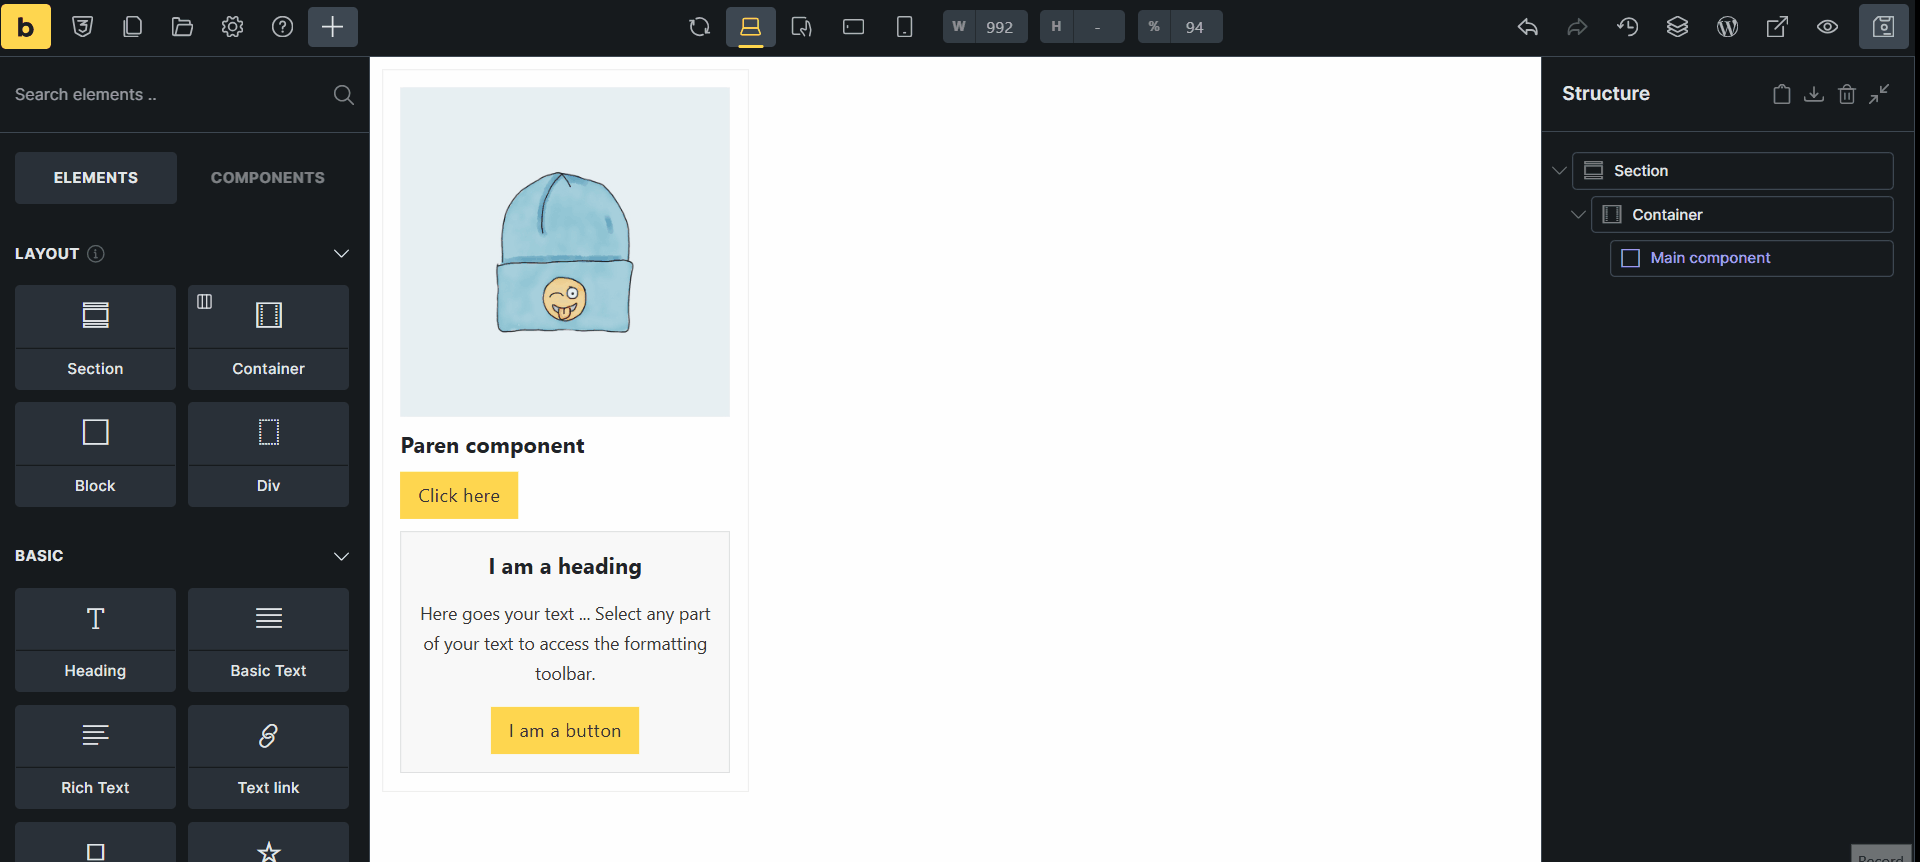The image size is (1920, 862).
Task: Click the Structure panel clipboard paste icon
Action: point(1781,94)
